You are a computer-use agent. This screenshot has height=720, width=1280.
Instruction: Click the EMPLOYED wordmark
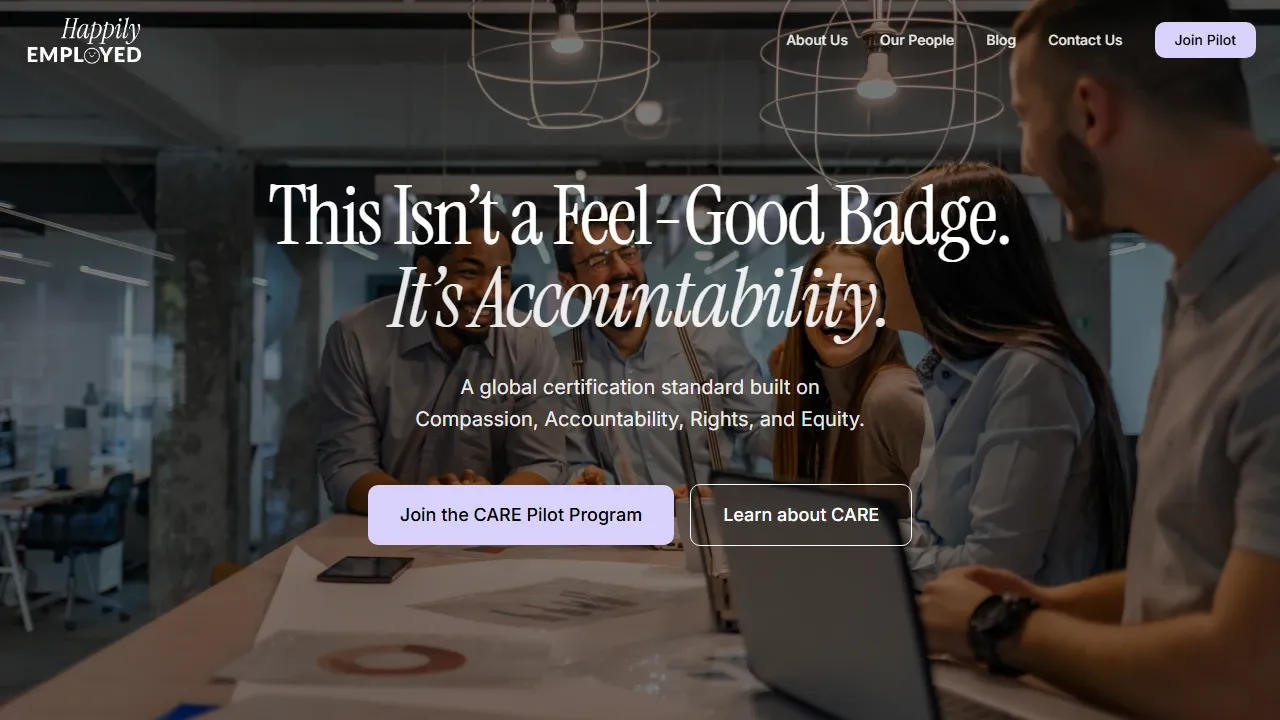(83, 55)
